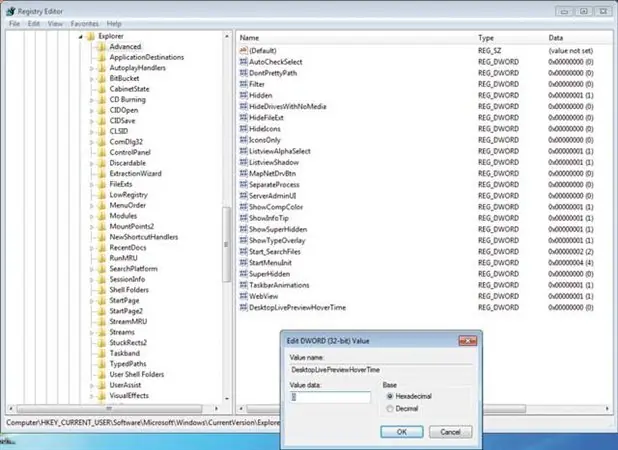Click the (Default) string value icon
This screenshot has height=450, width=618.
click(x=244, y=50)
